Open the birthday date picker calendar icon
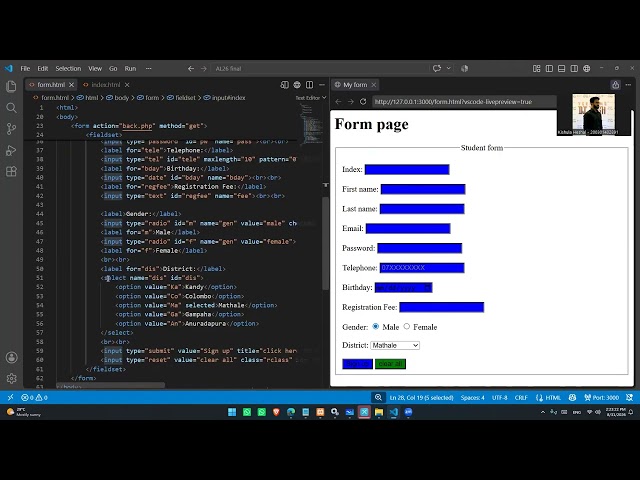Image resolution: width=640 pixels, height=480 pixels. [427, 287]
